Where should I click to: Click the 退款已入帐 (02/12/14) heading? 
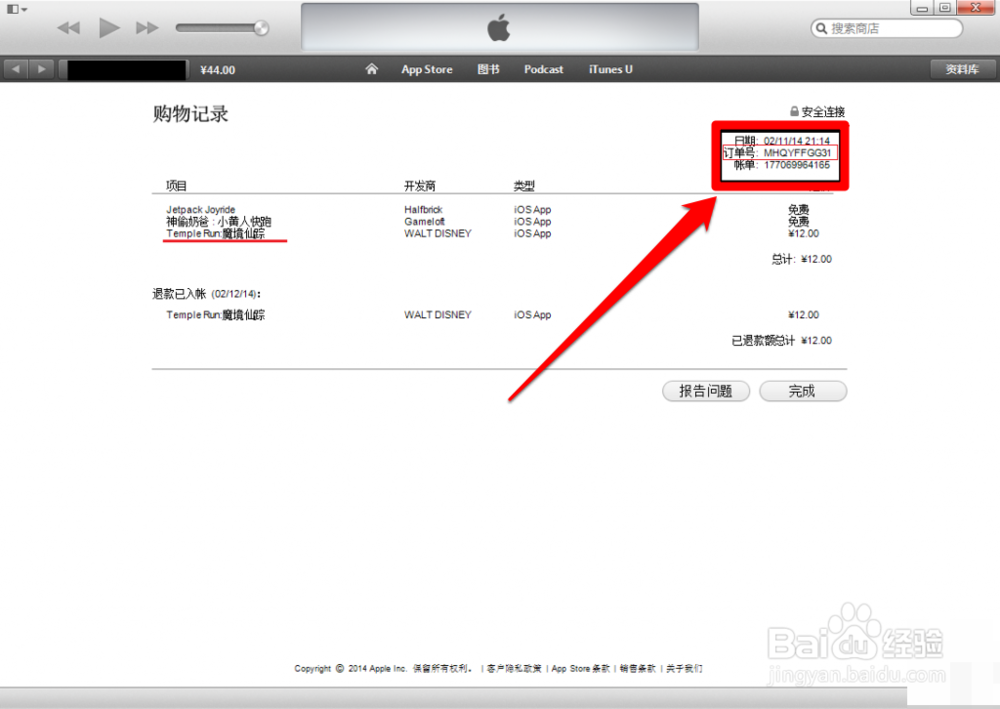tap(207, 294)
